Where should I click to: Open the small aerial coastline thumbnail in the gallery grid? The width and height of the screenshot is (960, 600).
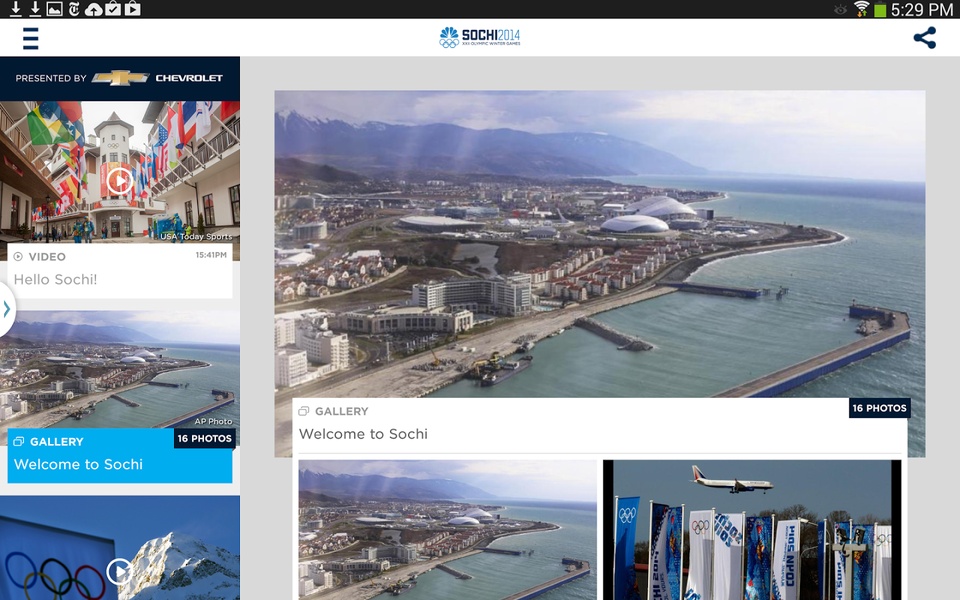point(448,530)
